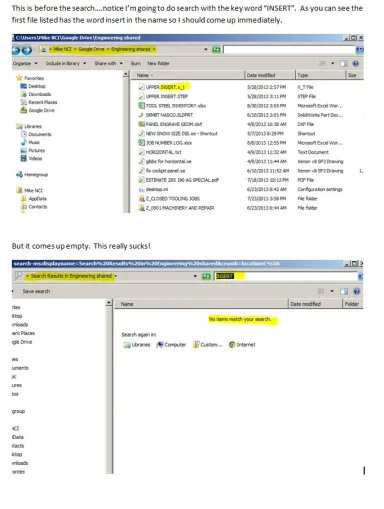Open Google Drive under Favorites
The image size is (384, 509).
pos(37,110)
